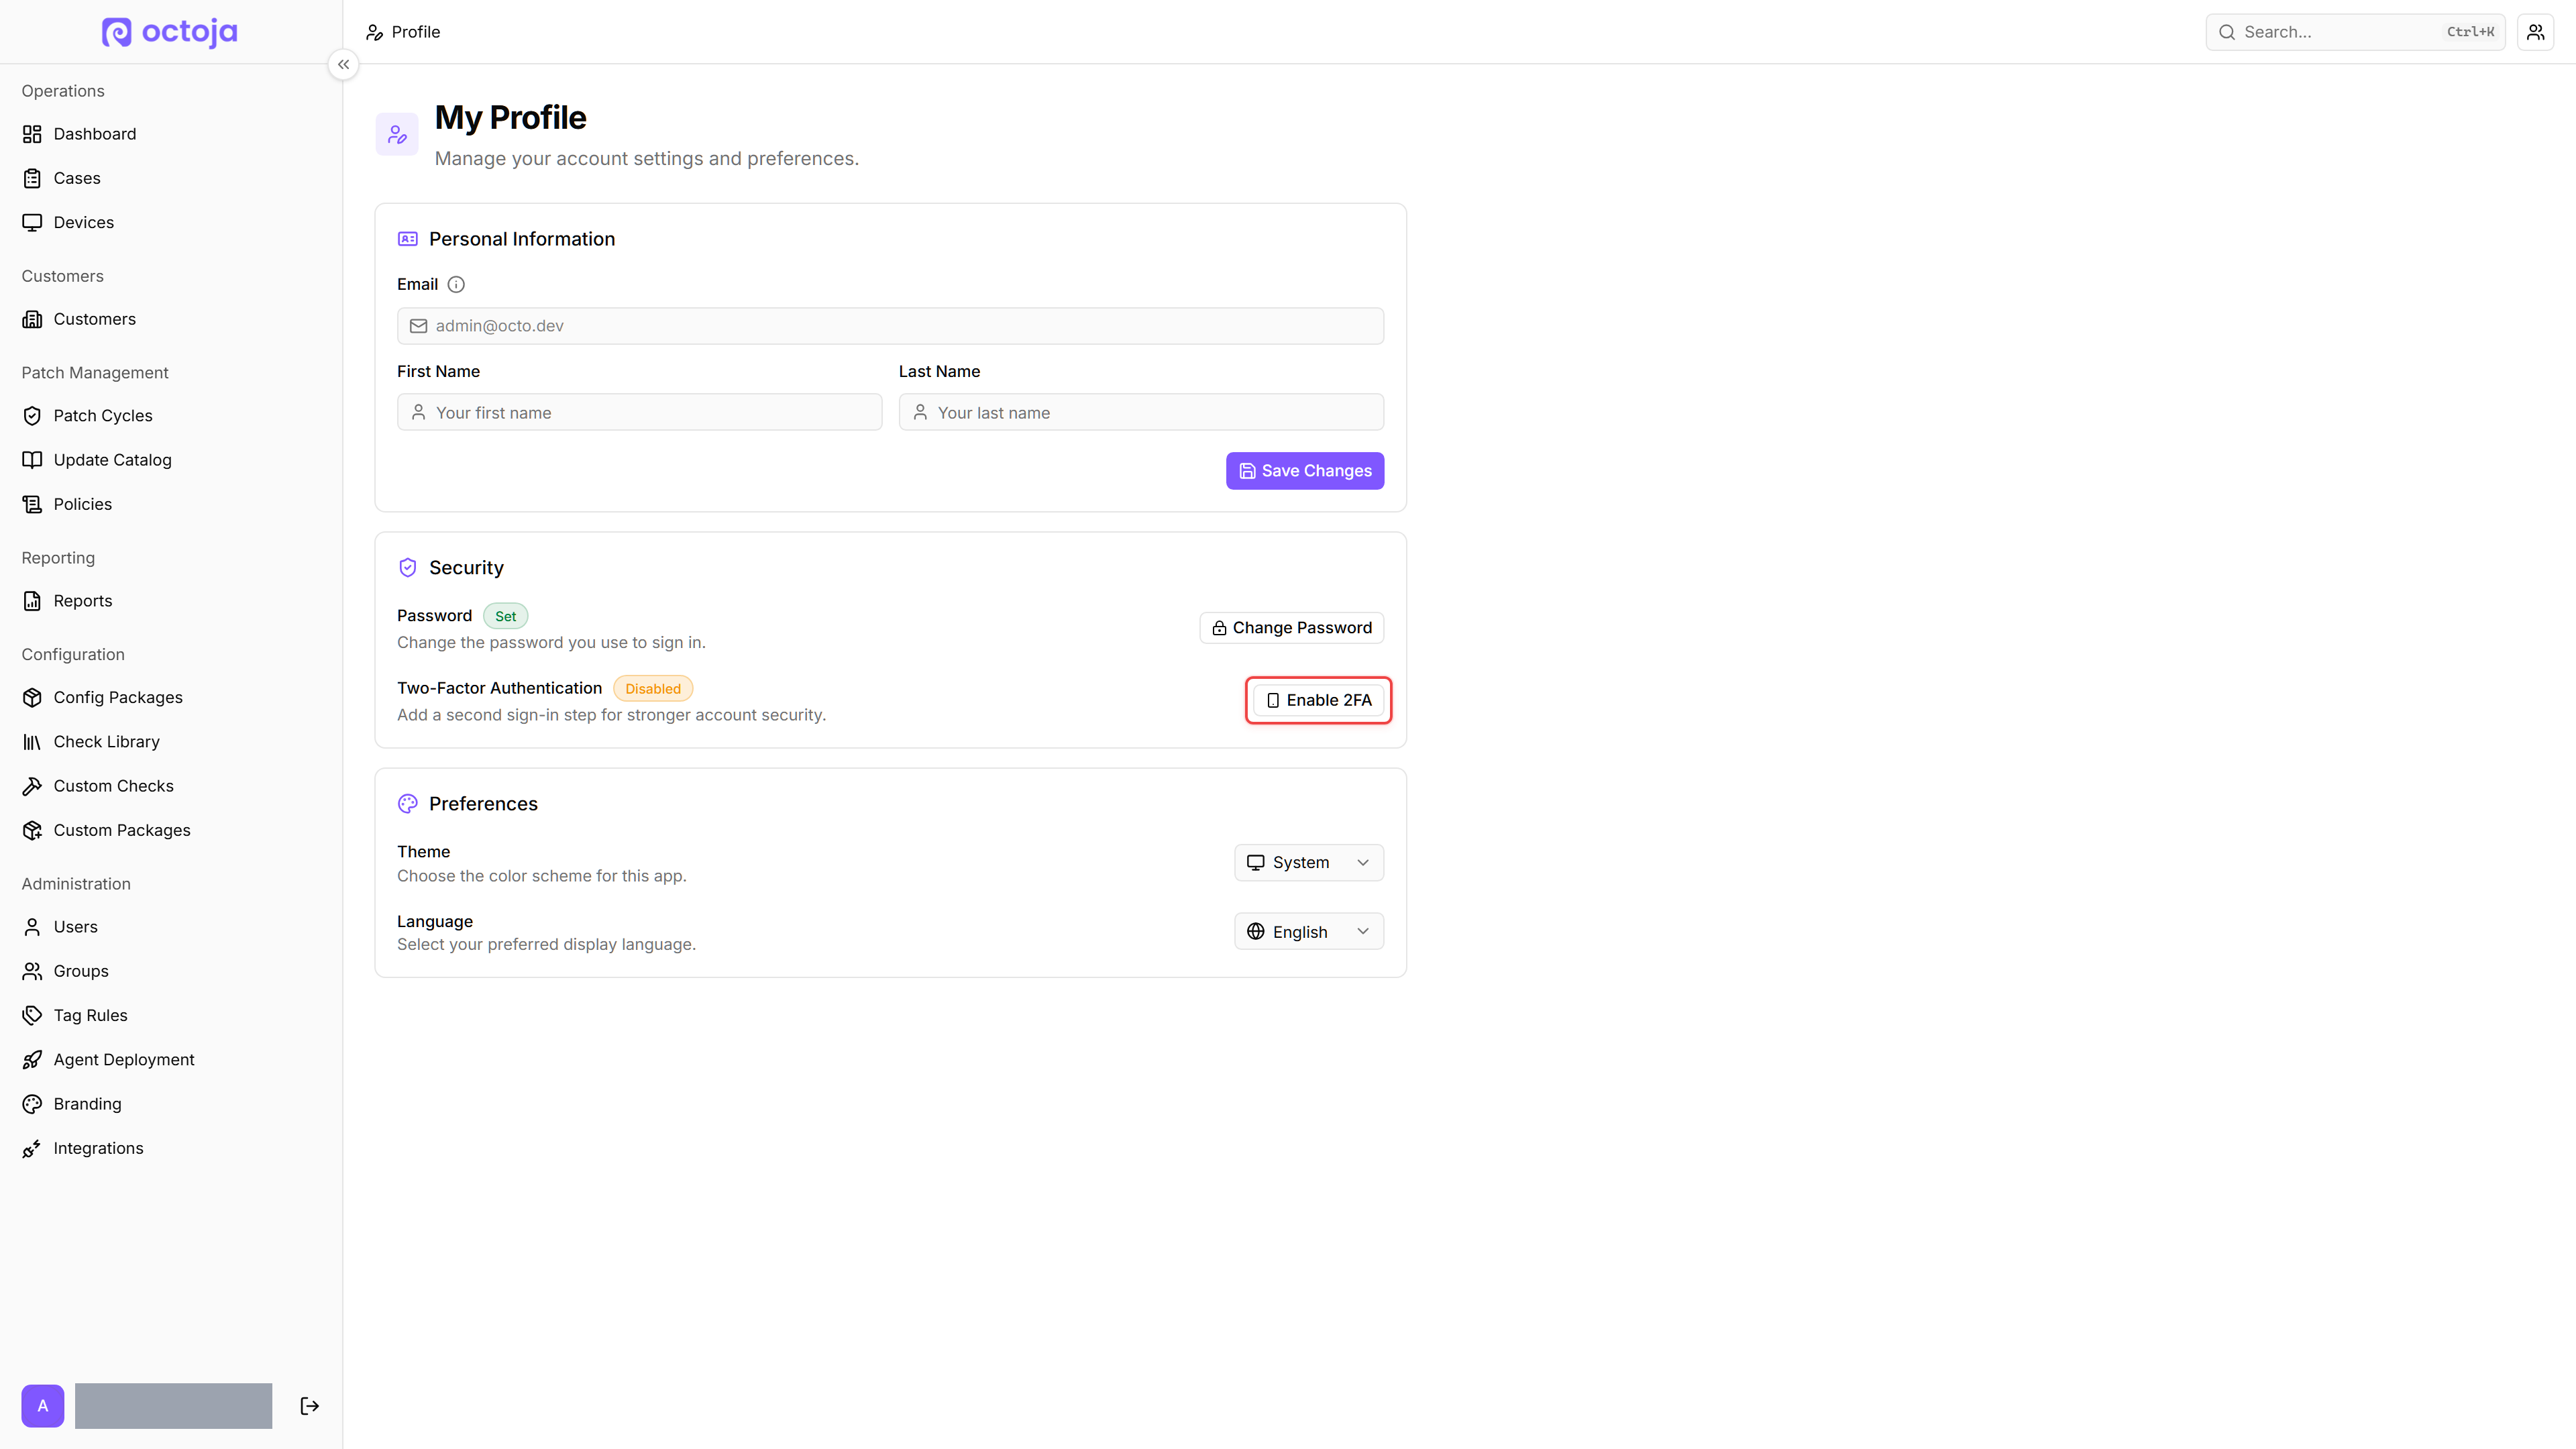Click the info icon next to Email
2576x1449 pixels.
[x=456, y=284]
